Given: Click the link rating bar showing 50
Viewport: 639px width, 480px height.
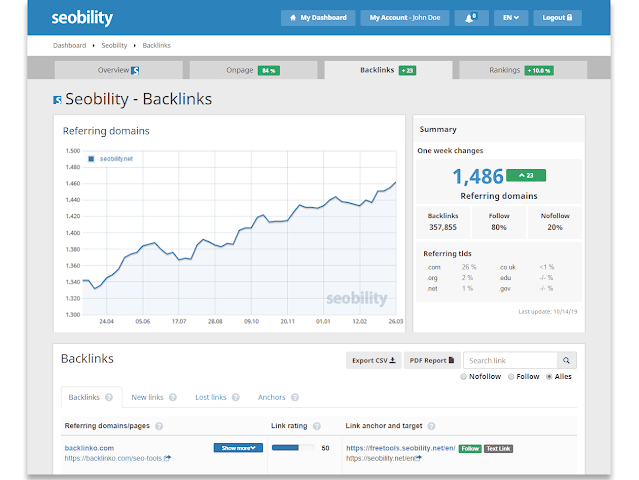Looking at the screenshot, I should pyautogui.click(x=293, y=448).
